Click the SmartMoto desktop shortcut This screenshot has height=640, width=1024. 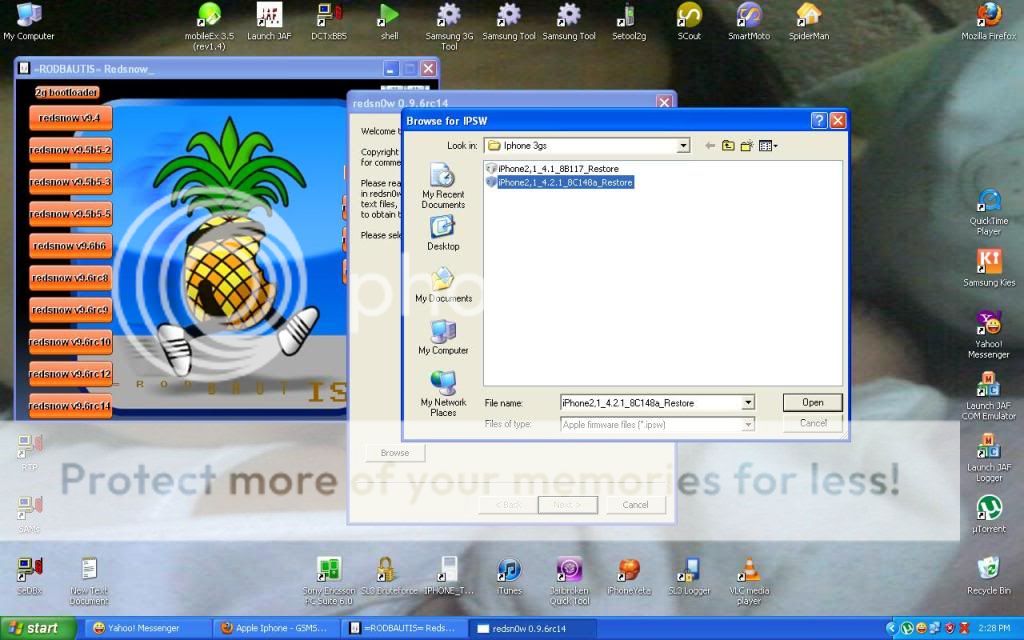pos(749,21)
